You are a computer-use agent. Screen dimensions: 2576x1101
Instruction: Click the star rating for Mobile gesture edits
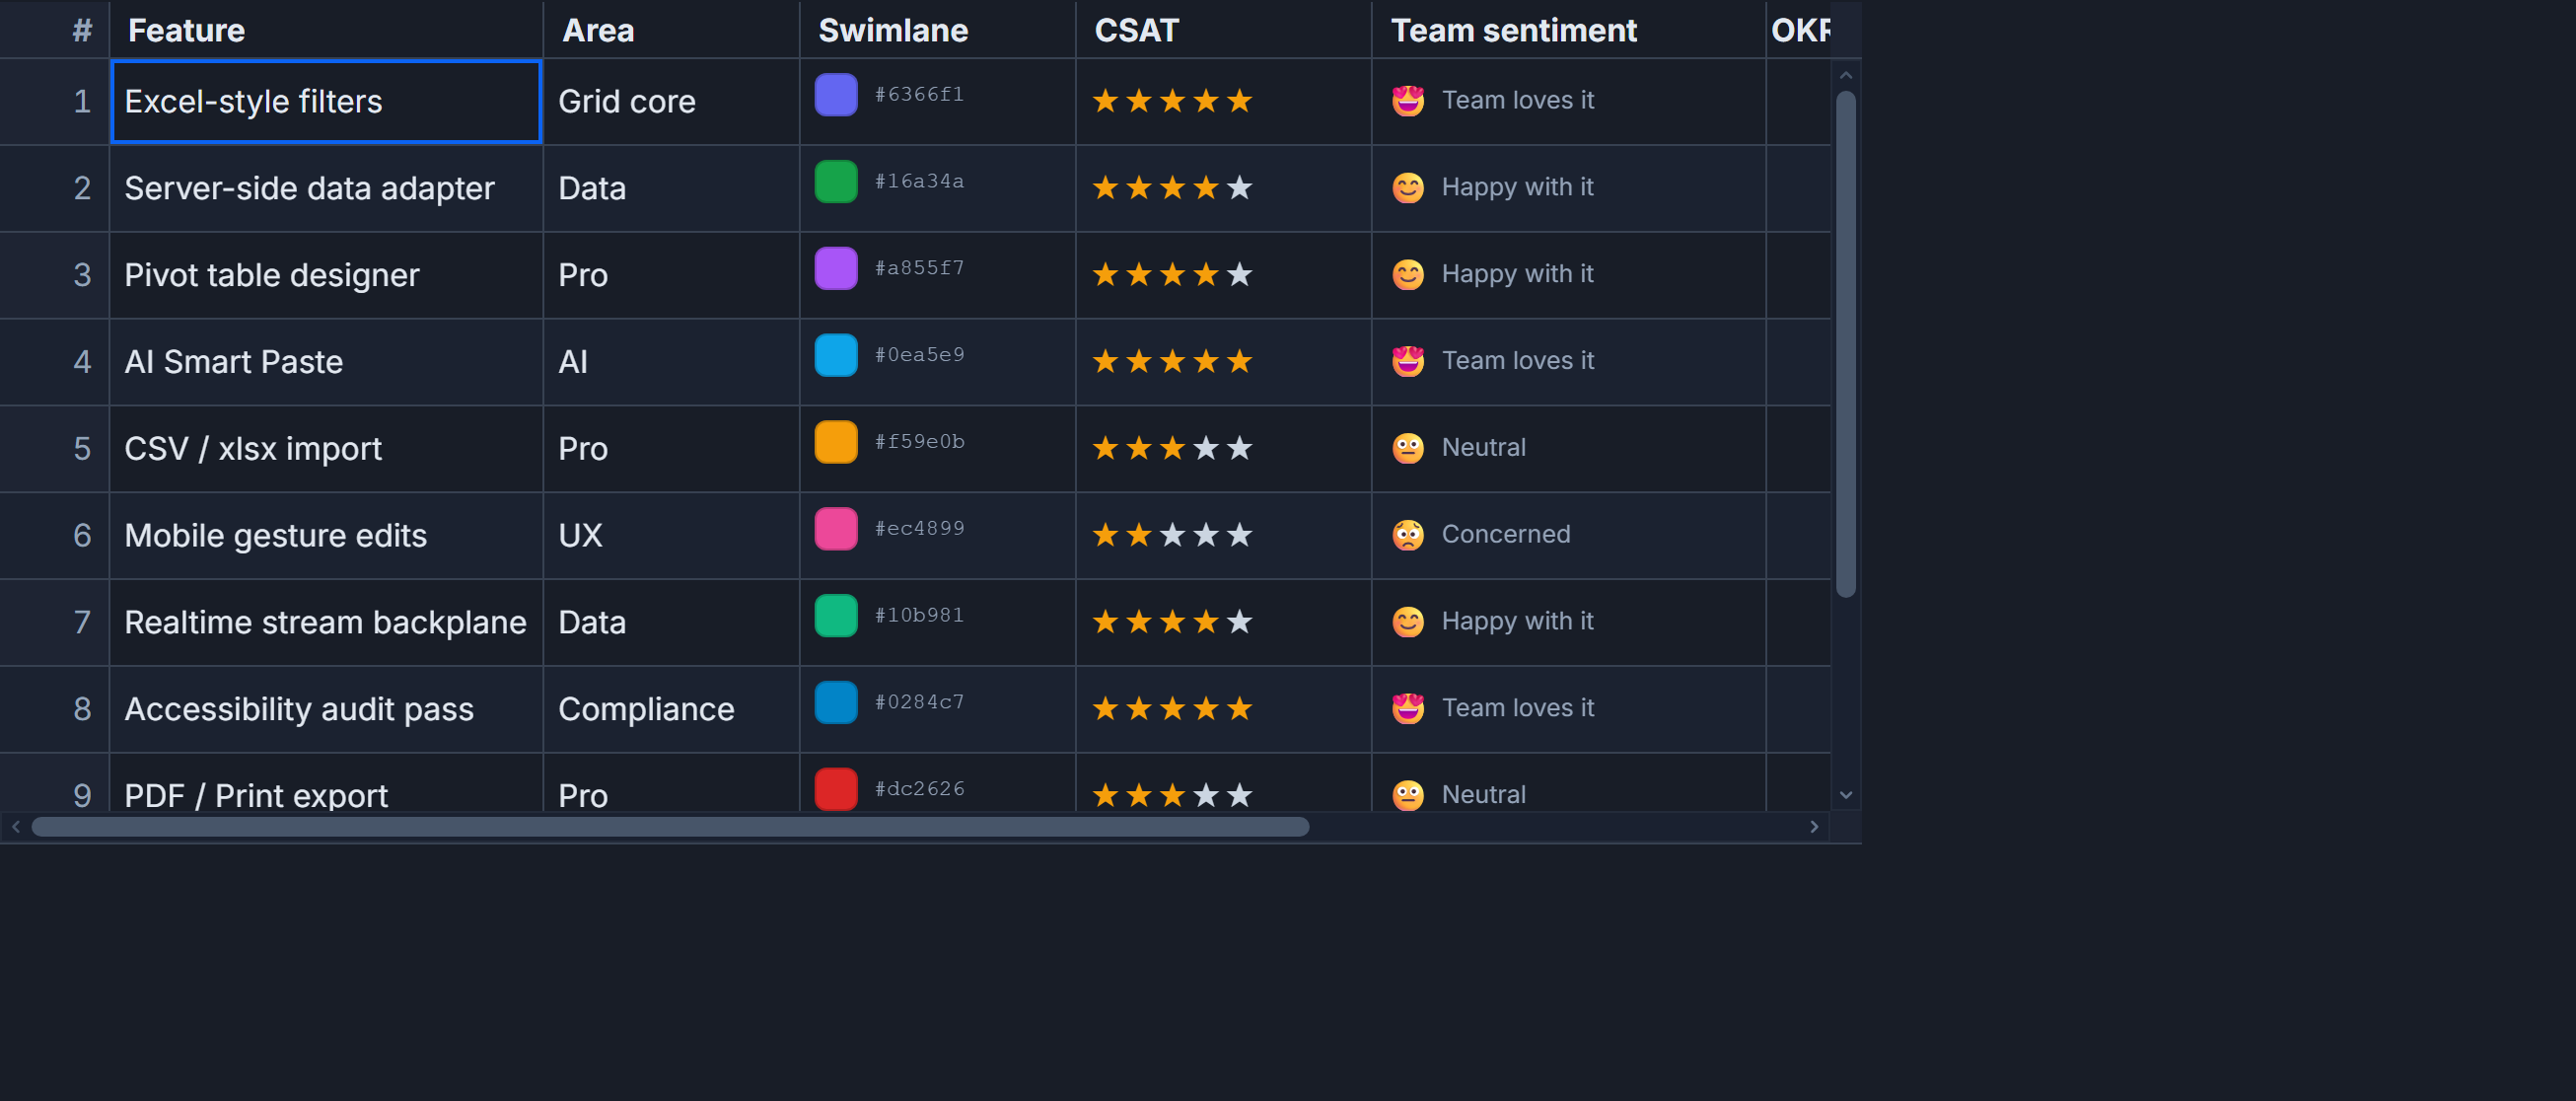tap(1172, 535)
